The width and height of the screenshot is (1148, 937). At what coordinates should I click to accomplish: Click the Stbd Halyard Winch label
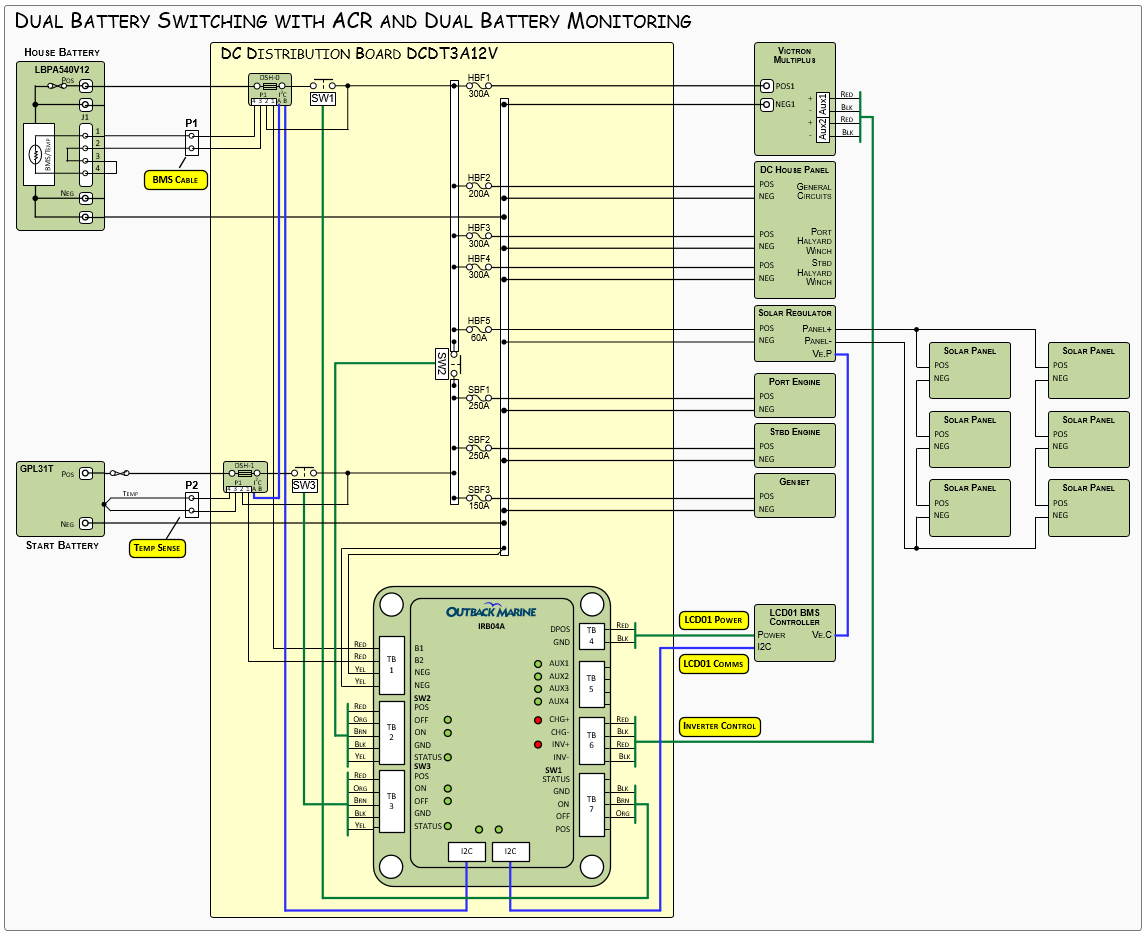tap(814, 272)
